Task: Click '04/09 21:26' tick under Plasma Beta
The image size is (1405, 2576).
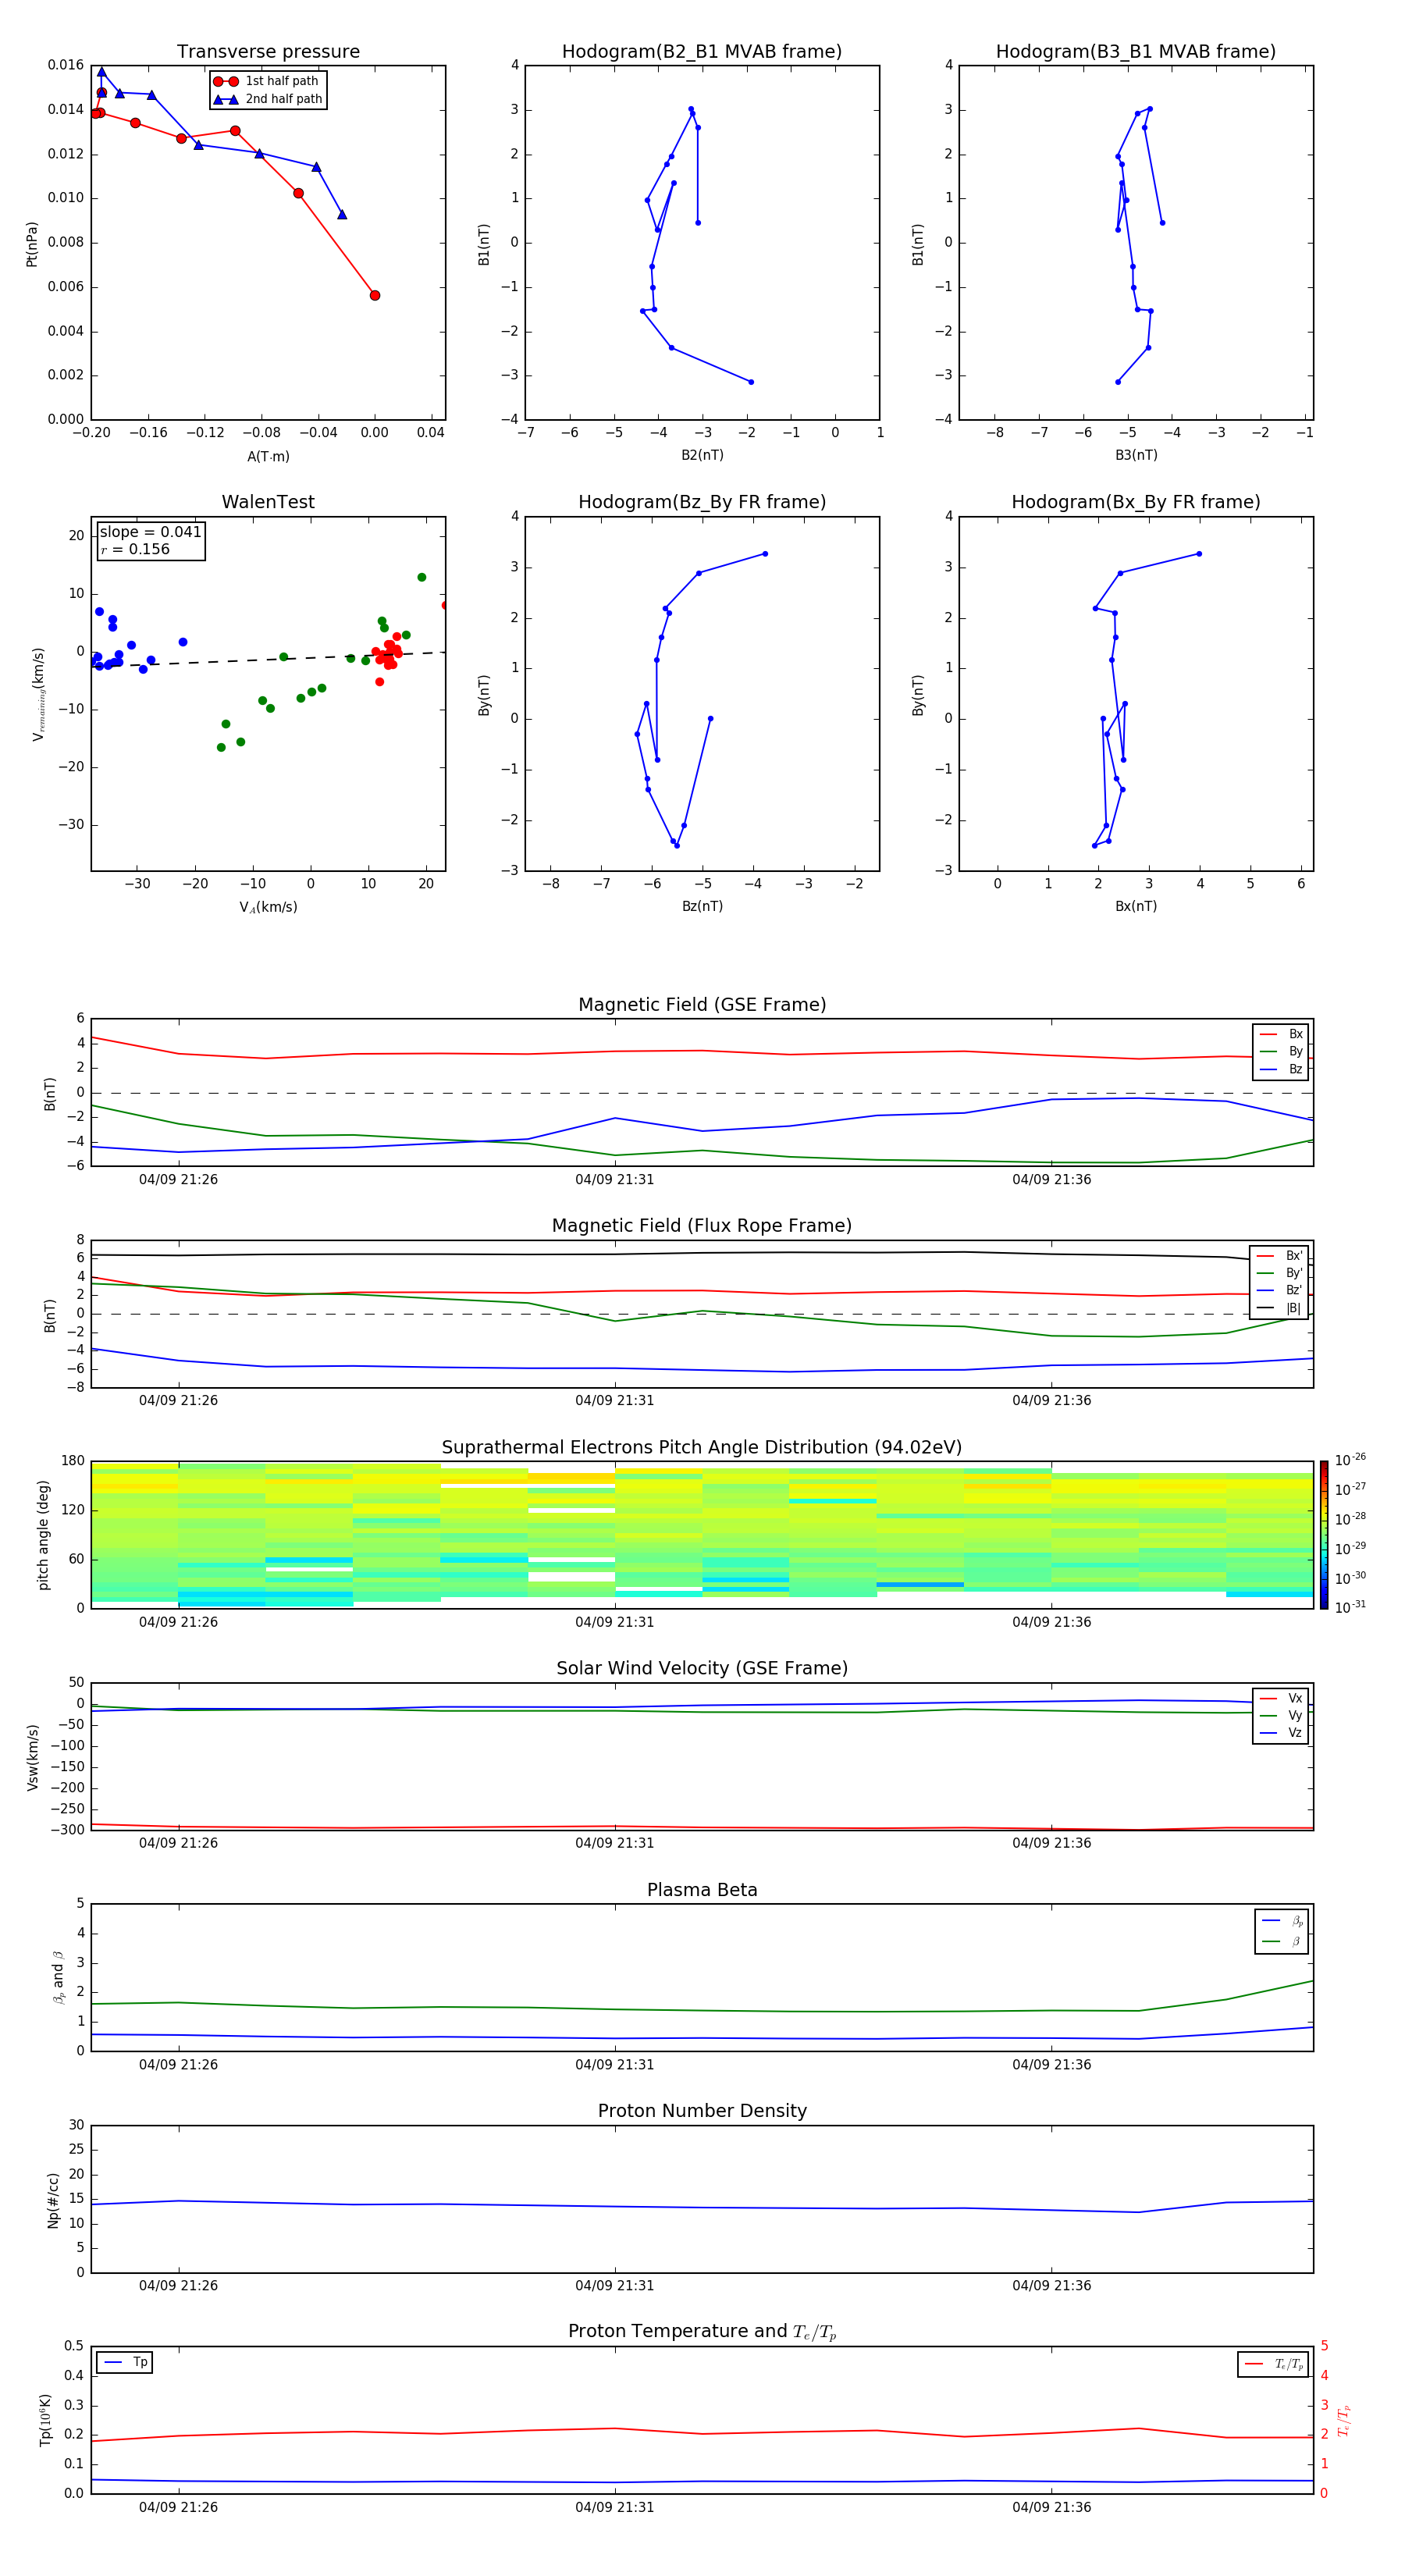Action: pos(178,2065)
